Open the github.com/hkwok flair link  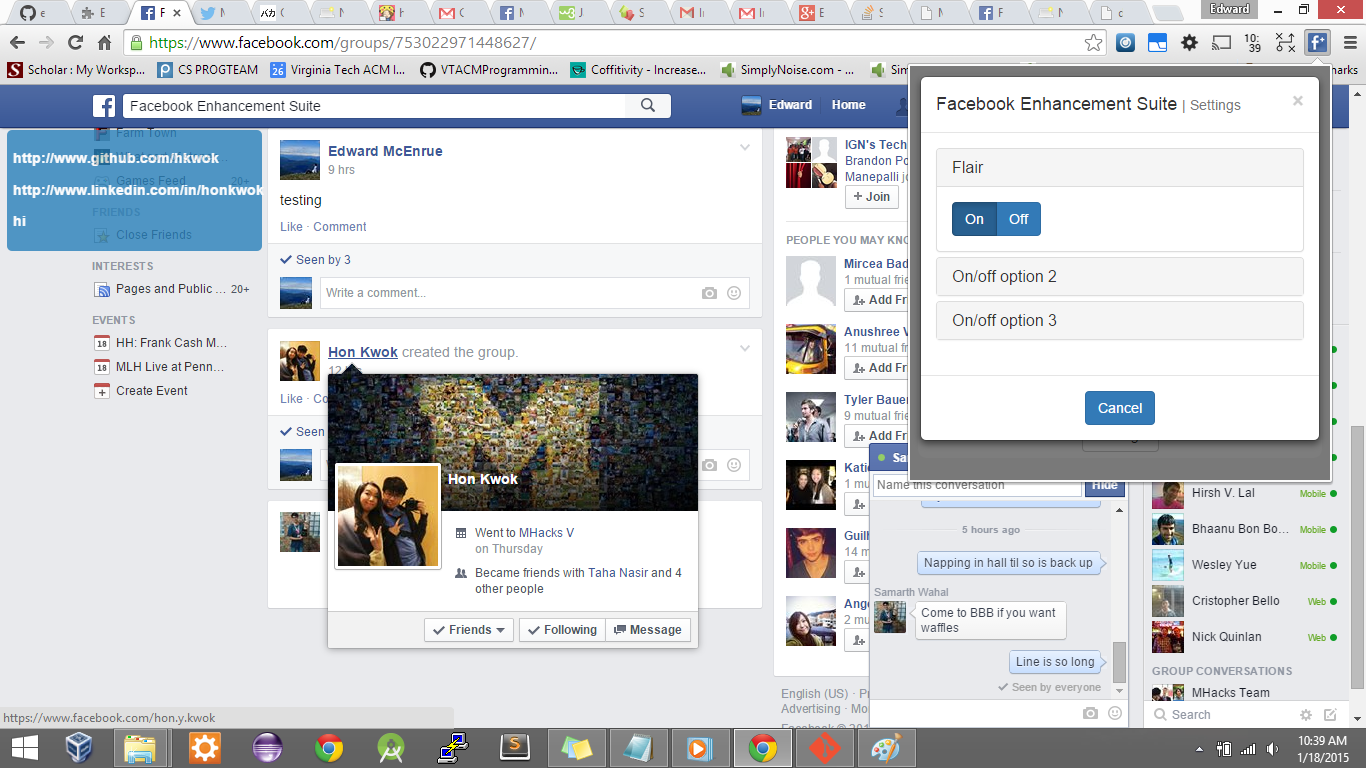point(116,158)
